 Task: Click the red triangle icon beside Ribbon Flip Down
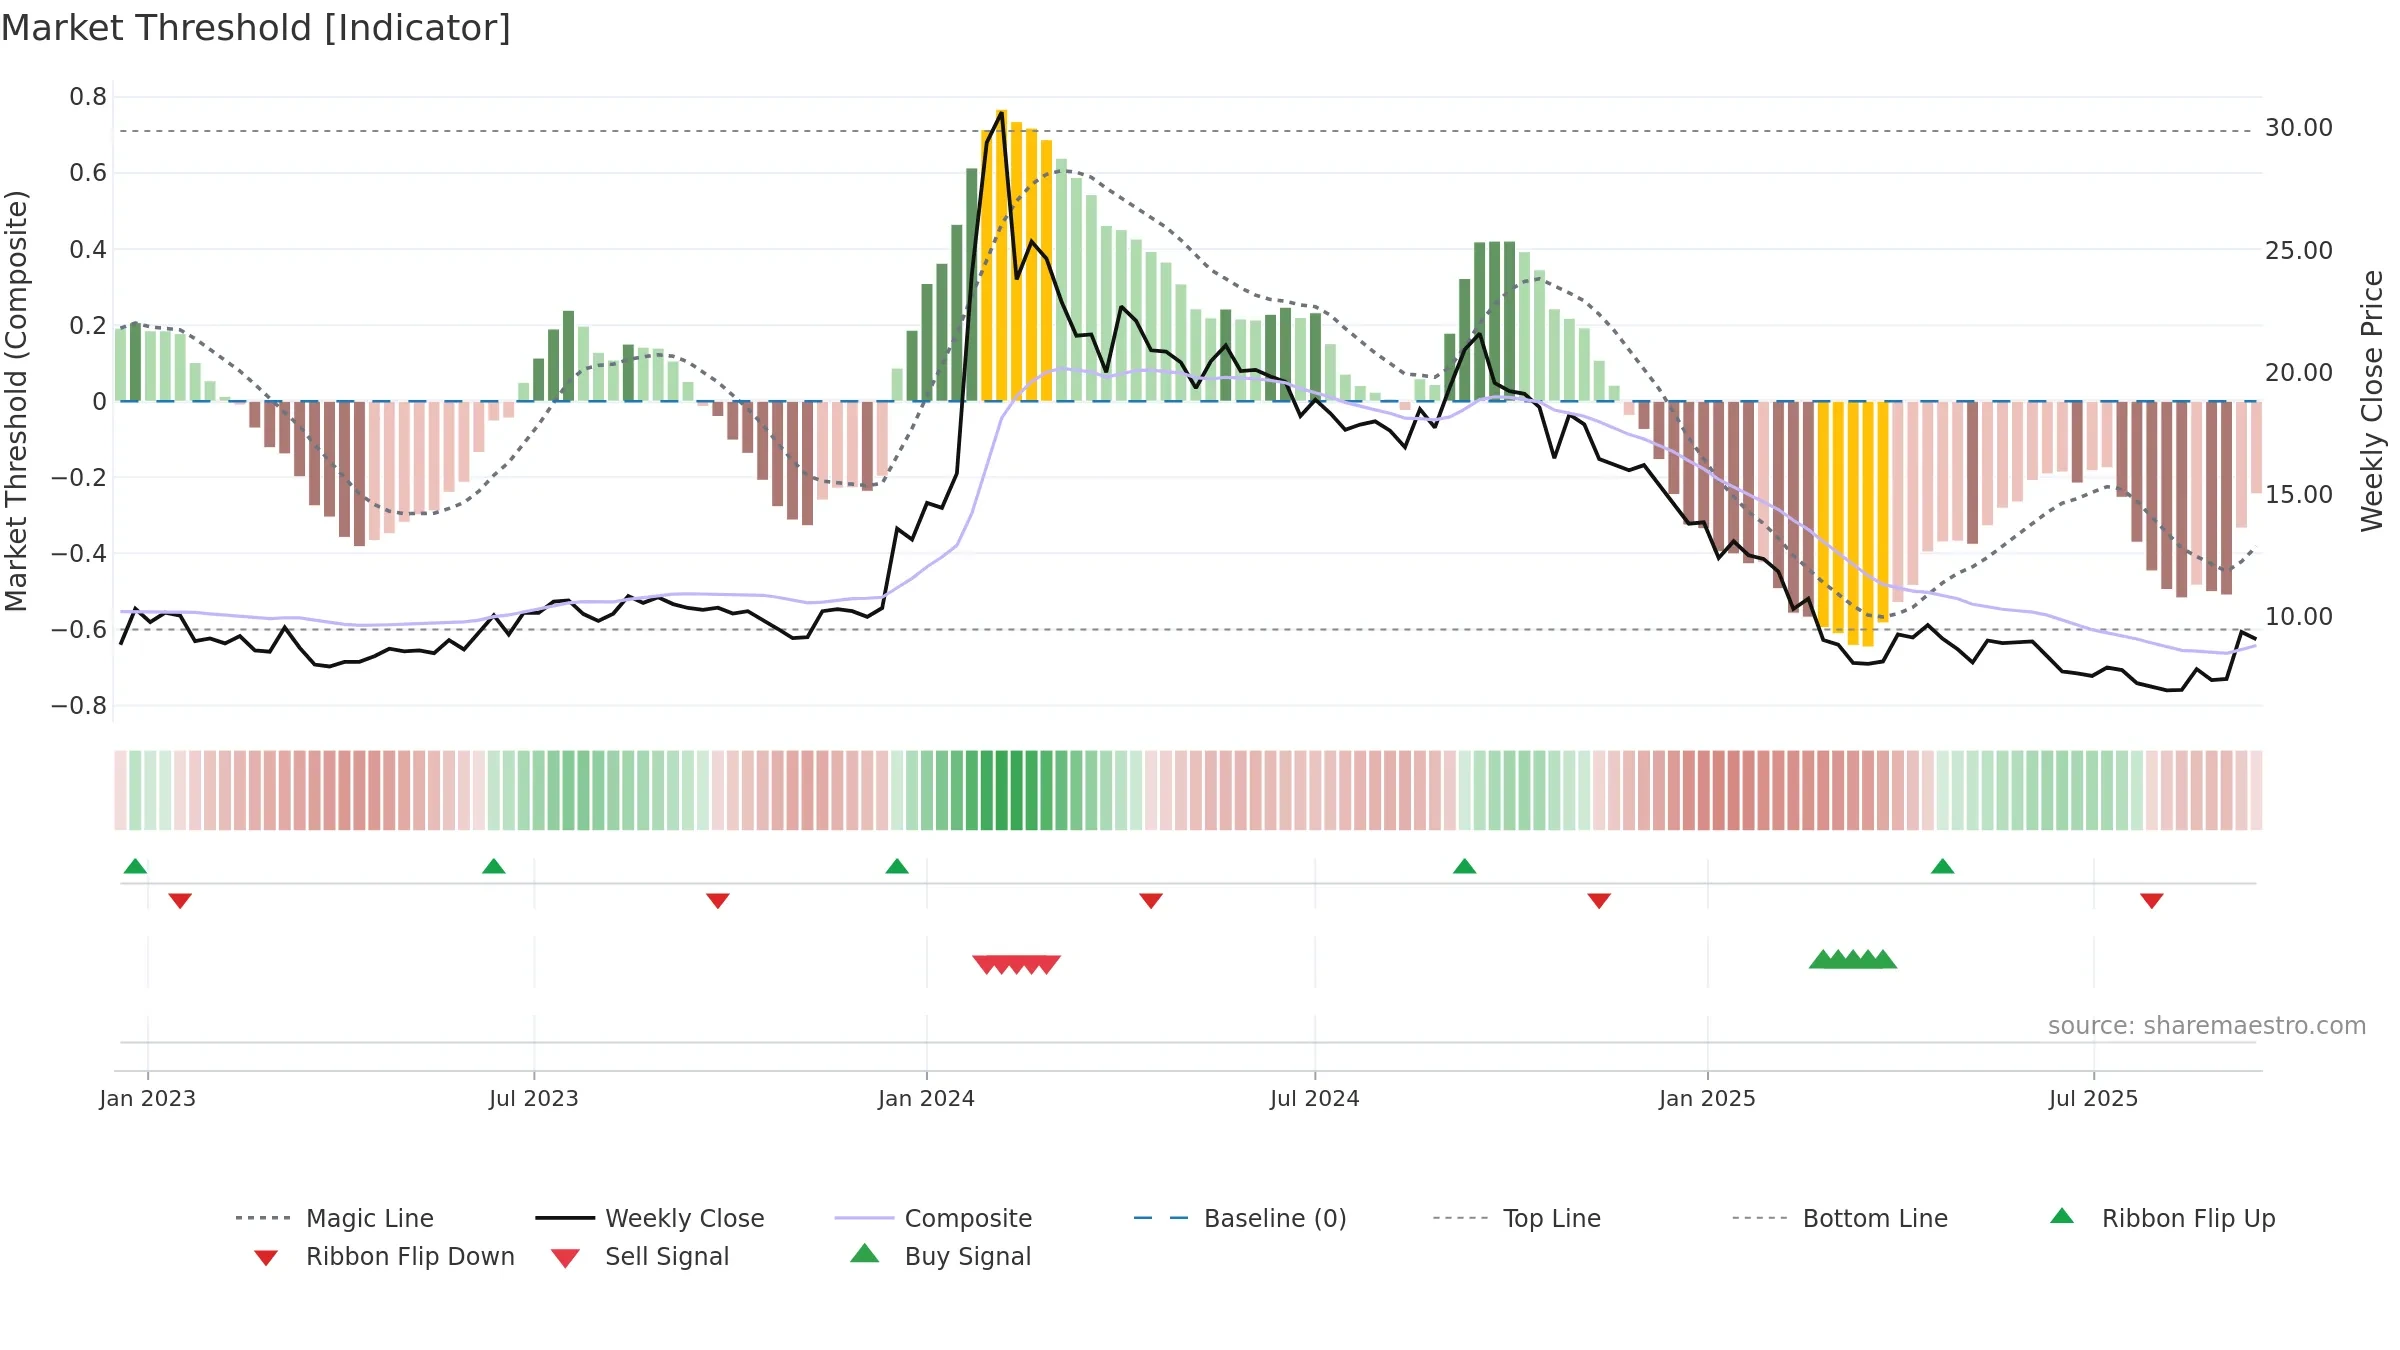[266, 1258]
